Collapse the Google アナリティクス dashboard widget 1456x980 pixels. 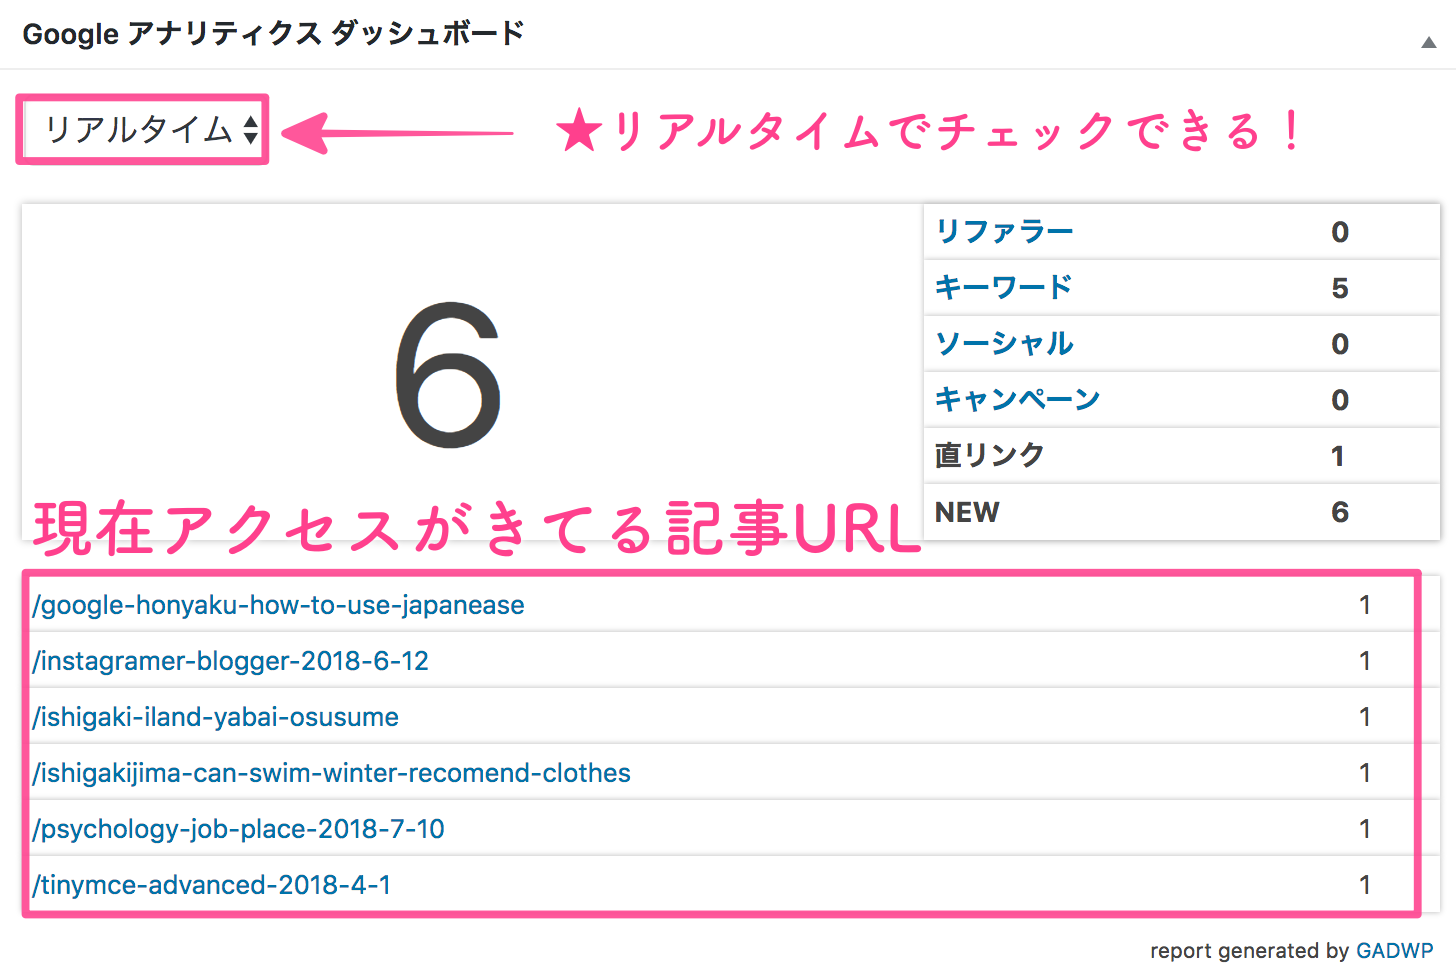tap(1429, 42)
